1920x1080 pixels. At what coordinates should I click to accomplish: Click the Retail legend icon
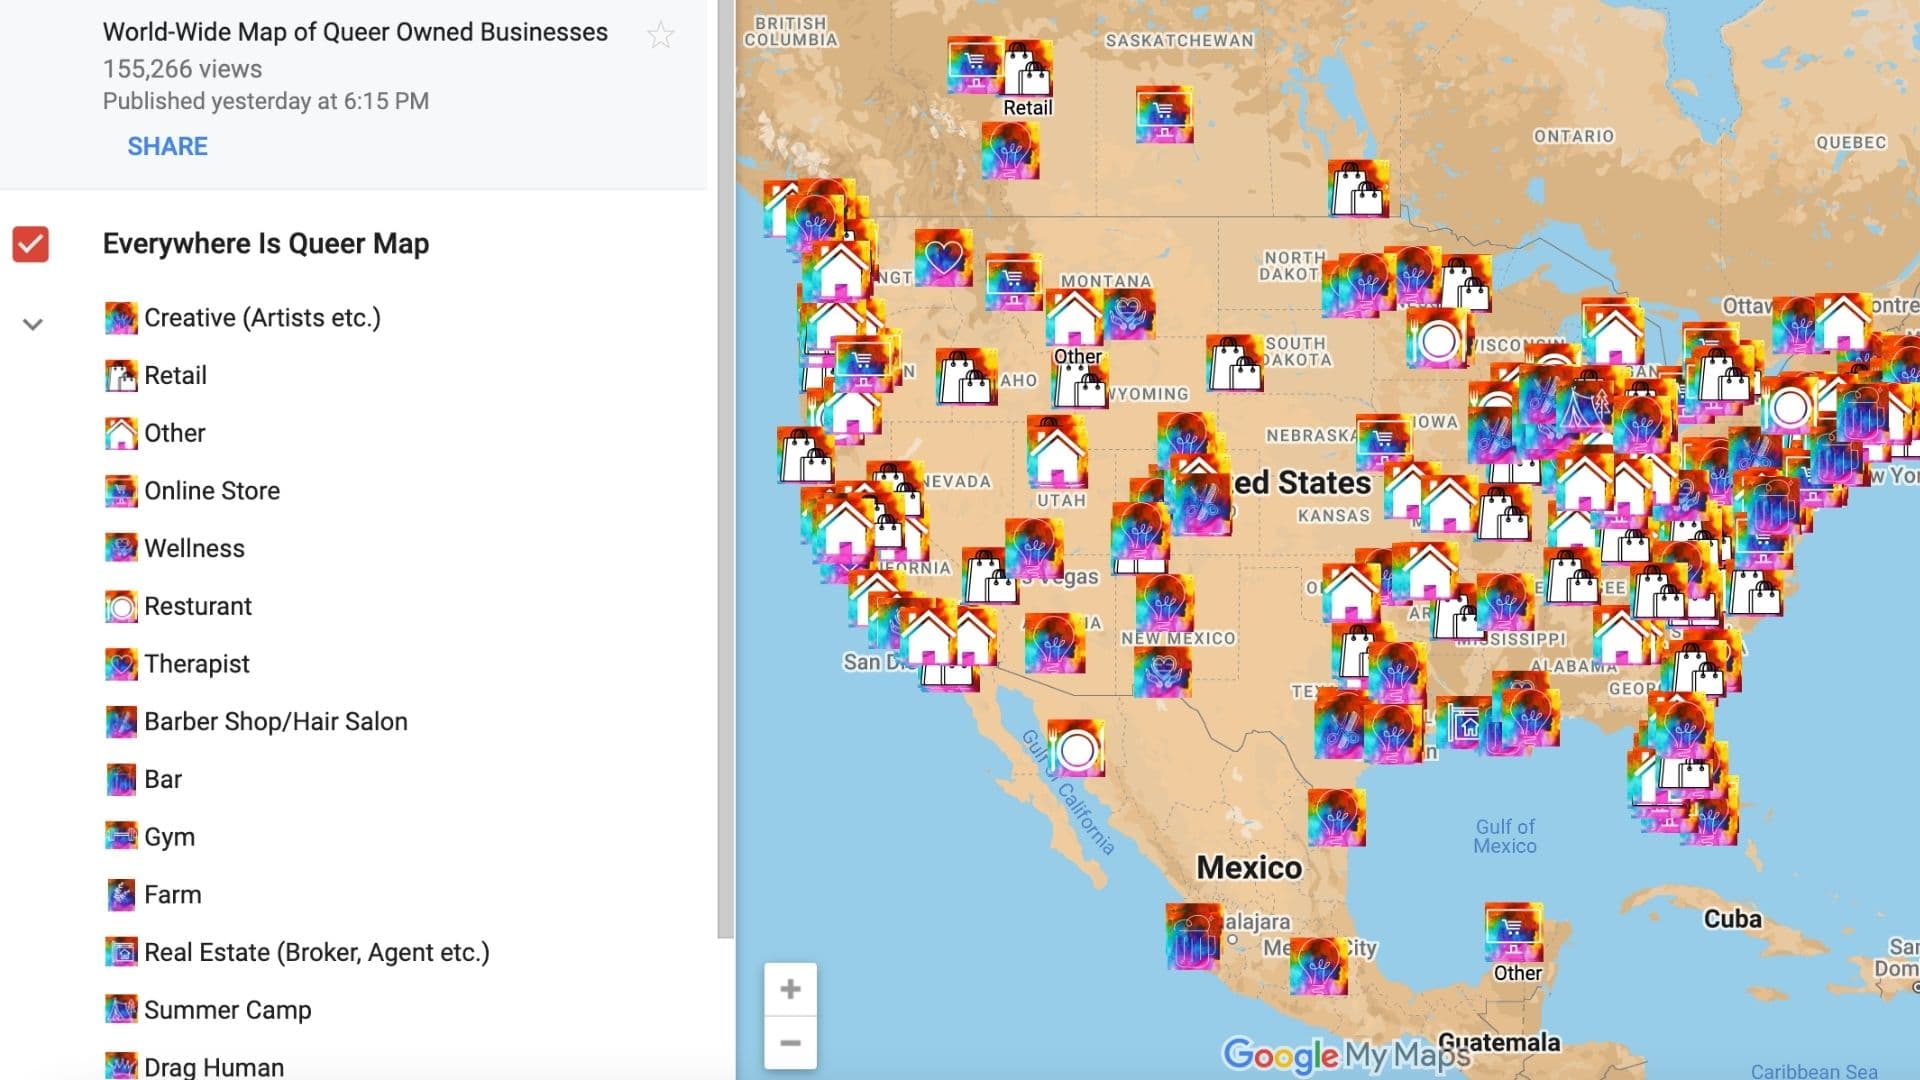120,376
